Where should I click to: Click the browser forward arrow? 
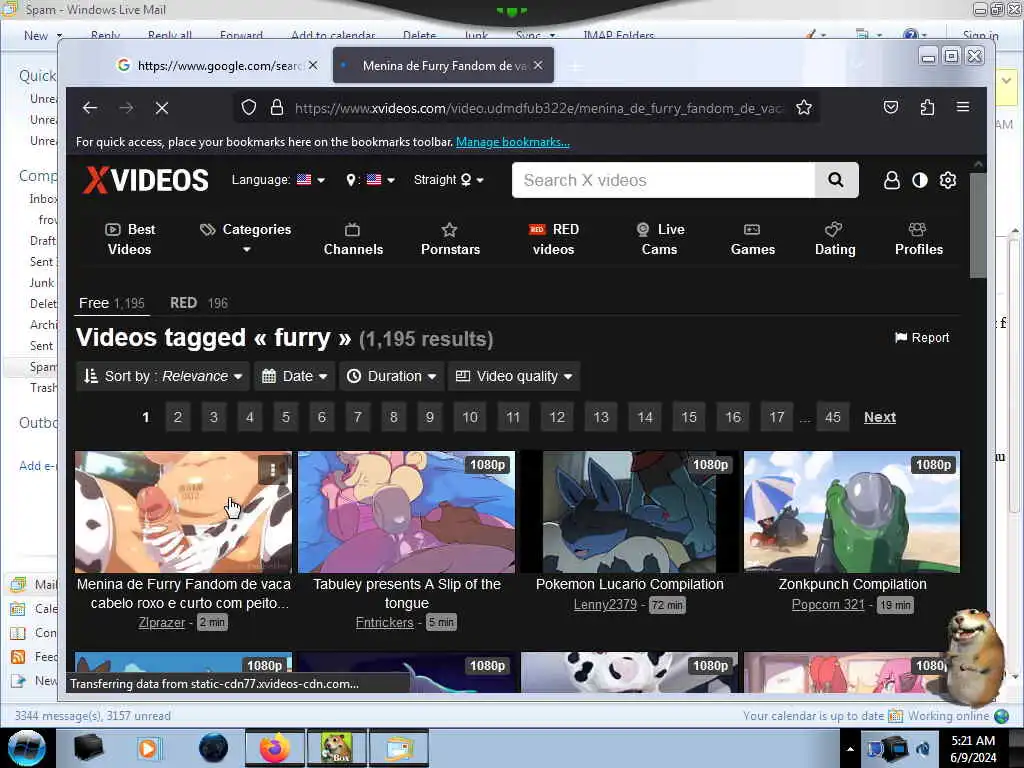tap(126, 108)
